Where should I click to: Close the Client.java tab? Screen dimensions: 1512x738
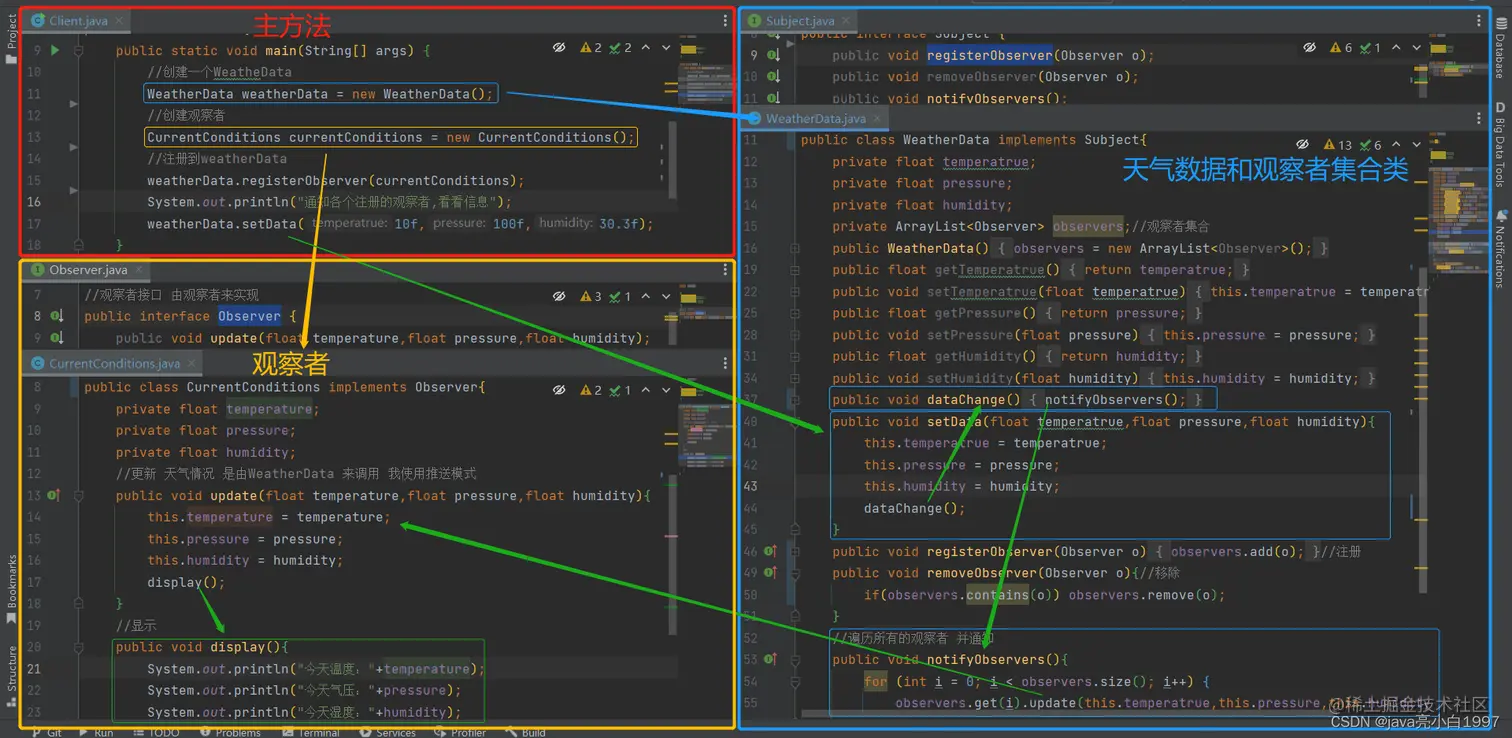pyautogui.click(x=118, y=20)
